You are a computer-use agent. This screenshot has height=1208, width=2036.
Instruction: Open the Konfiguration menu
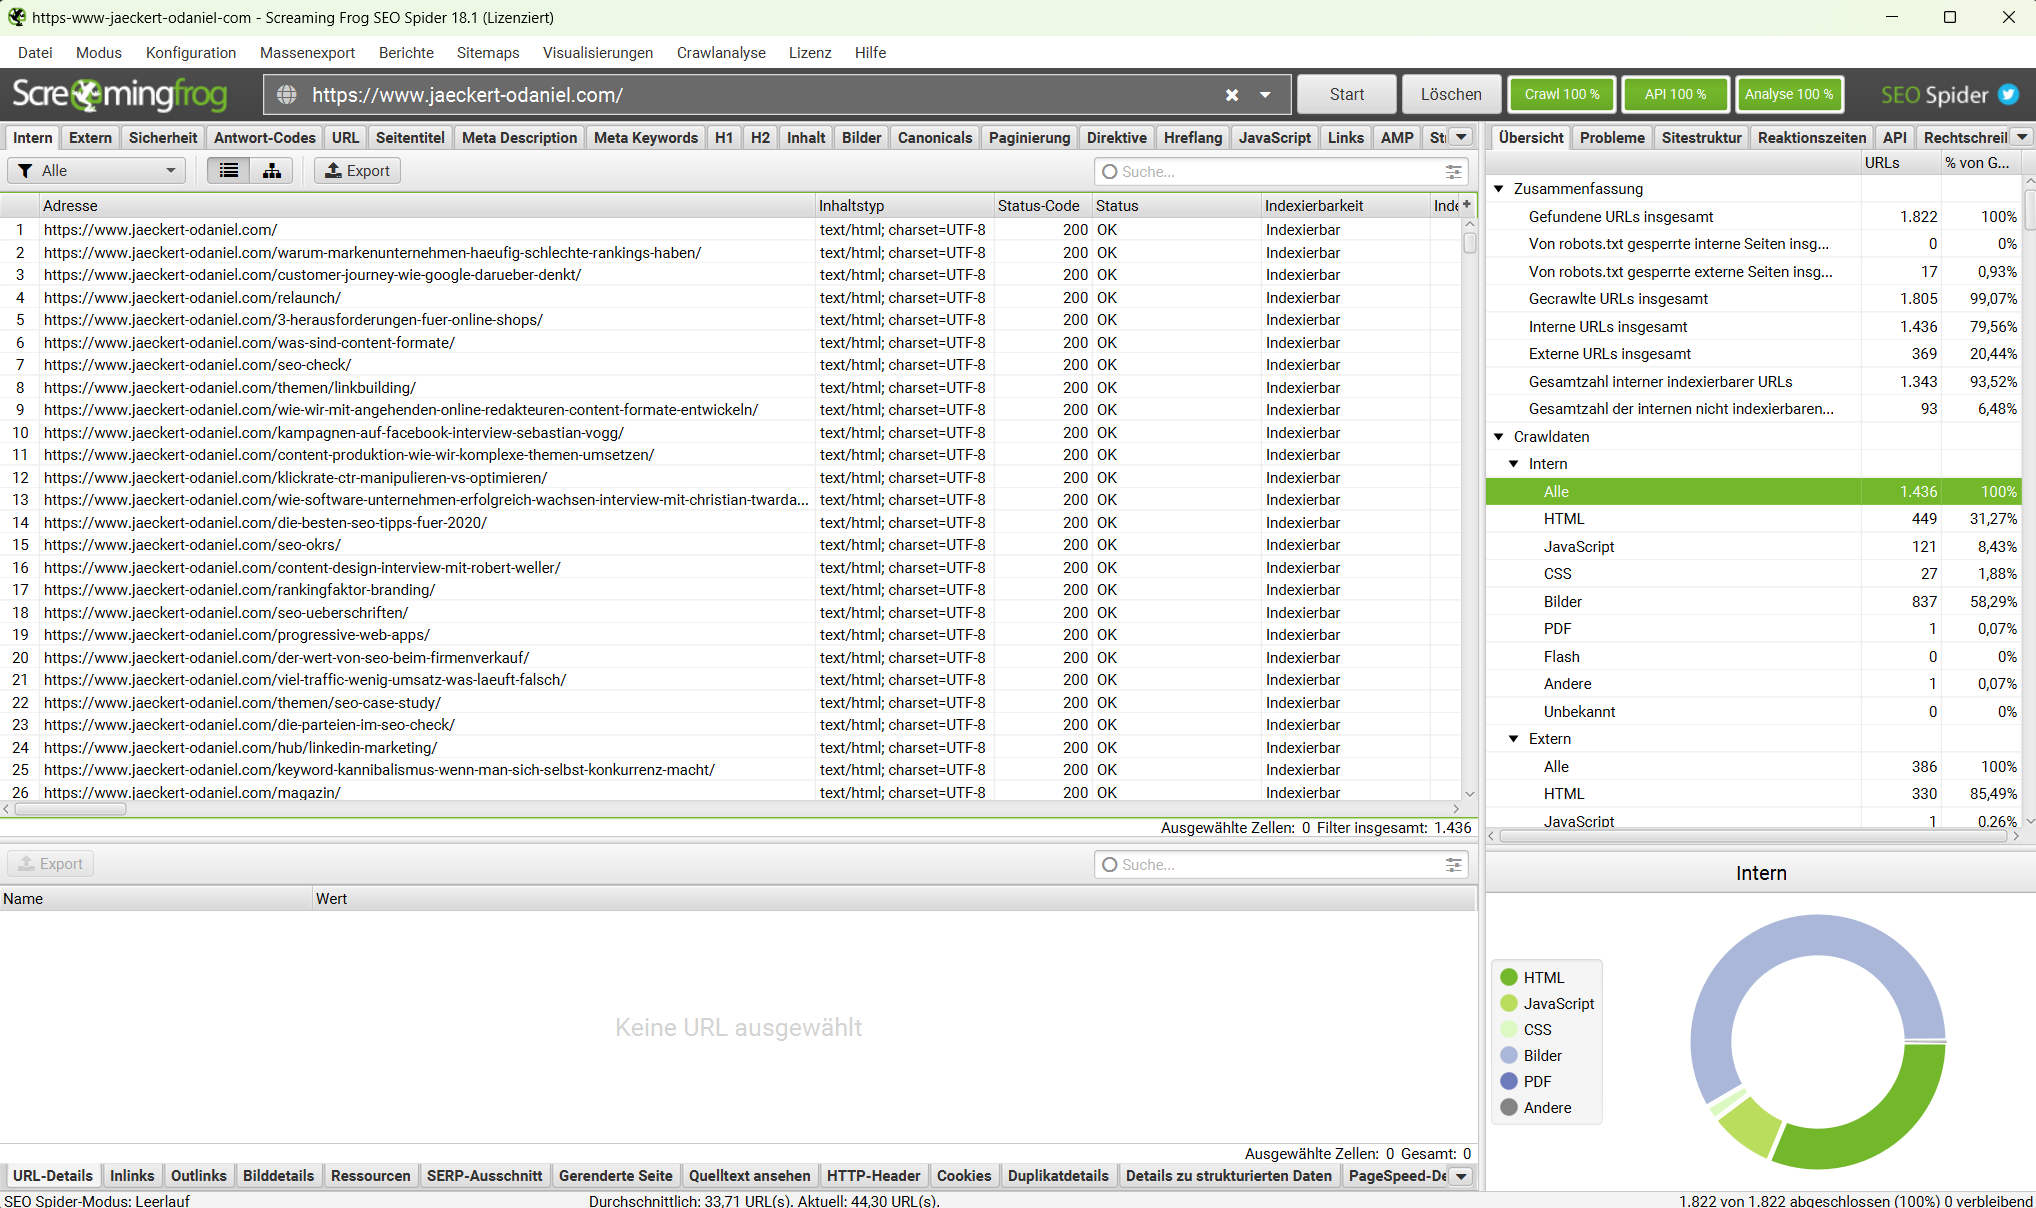click(x=191, y=53)
